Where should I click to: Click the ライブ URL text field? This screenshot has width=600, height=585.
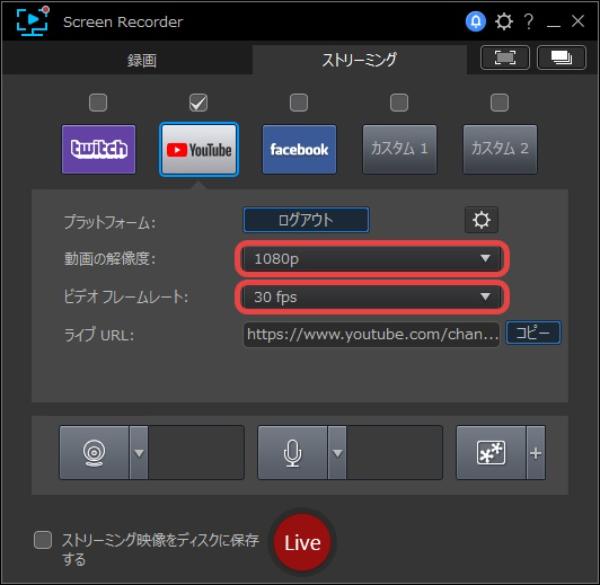(x=372, y=335)
